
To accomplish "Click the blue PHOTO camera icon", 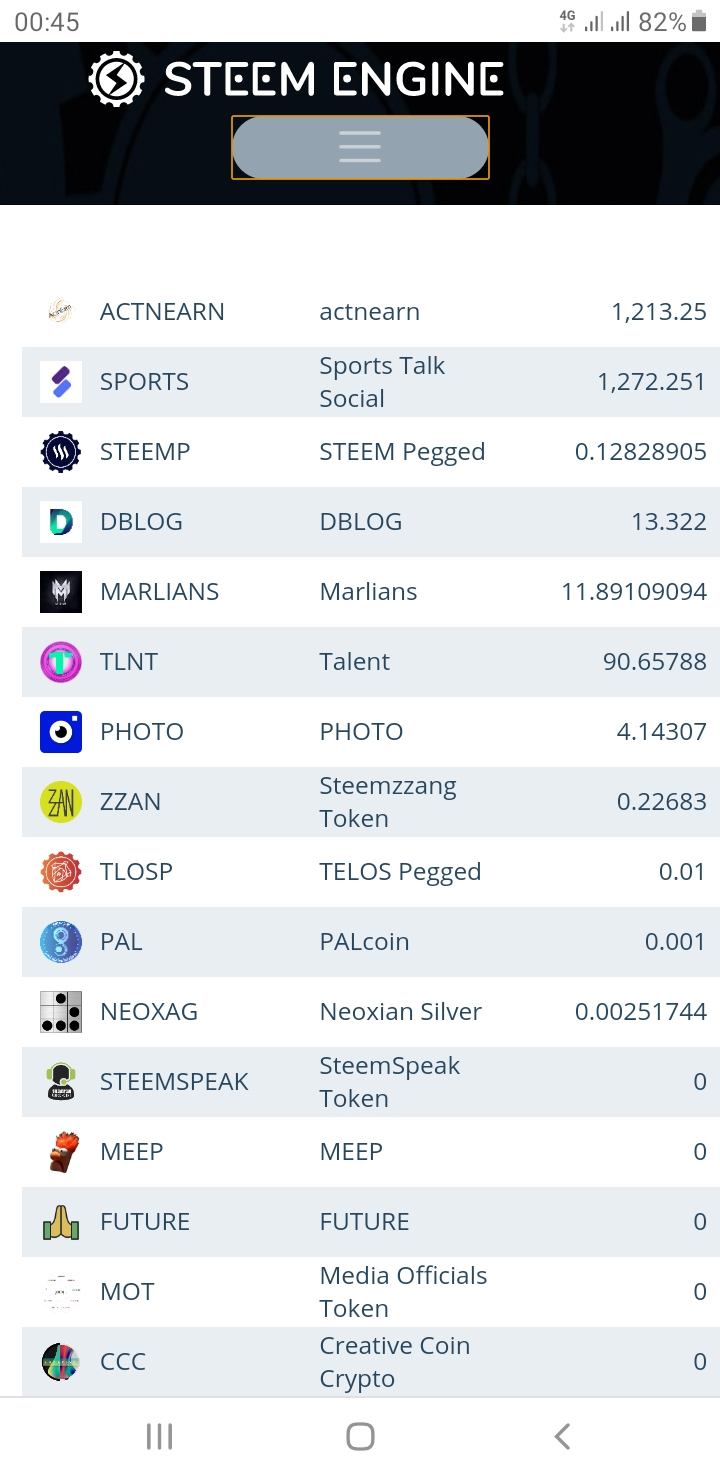I will pyautogui.click(x=61, y=732).
